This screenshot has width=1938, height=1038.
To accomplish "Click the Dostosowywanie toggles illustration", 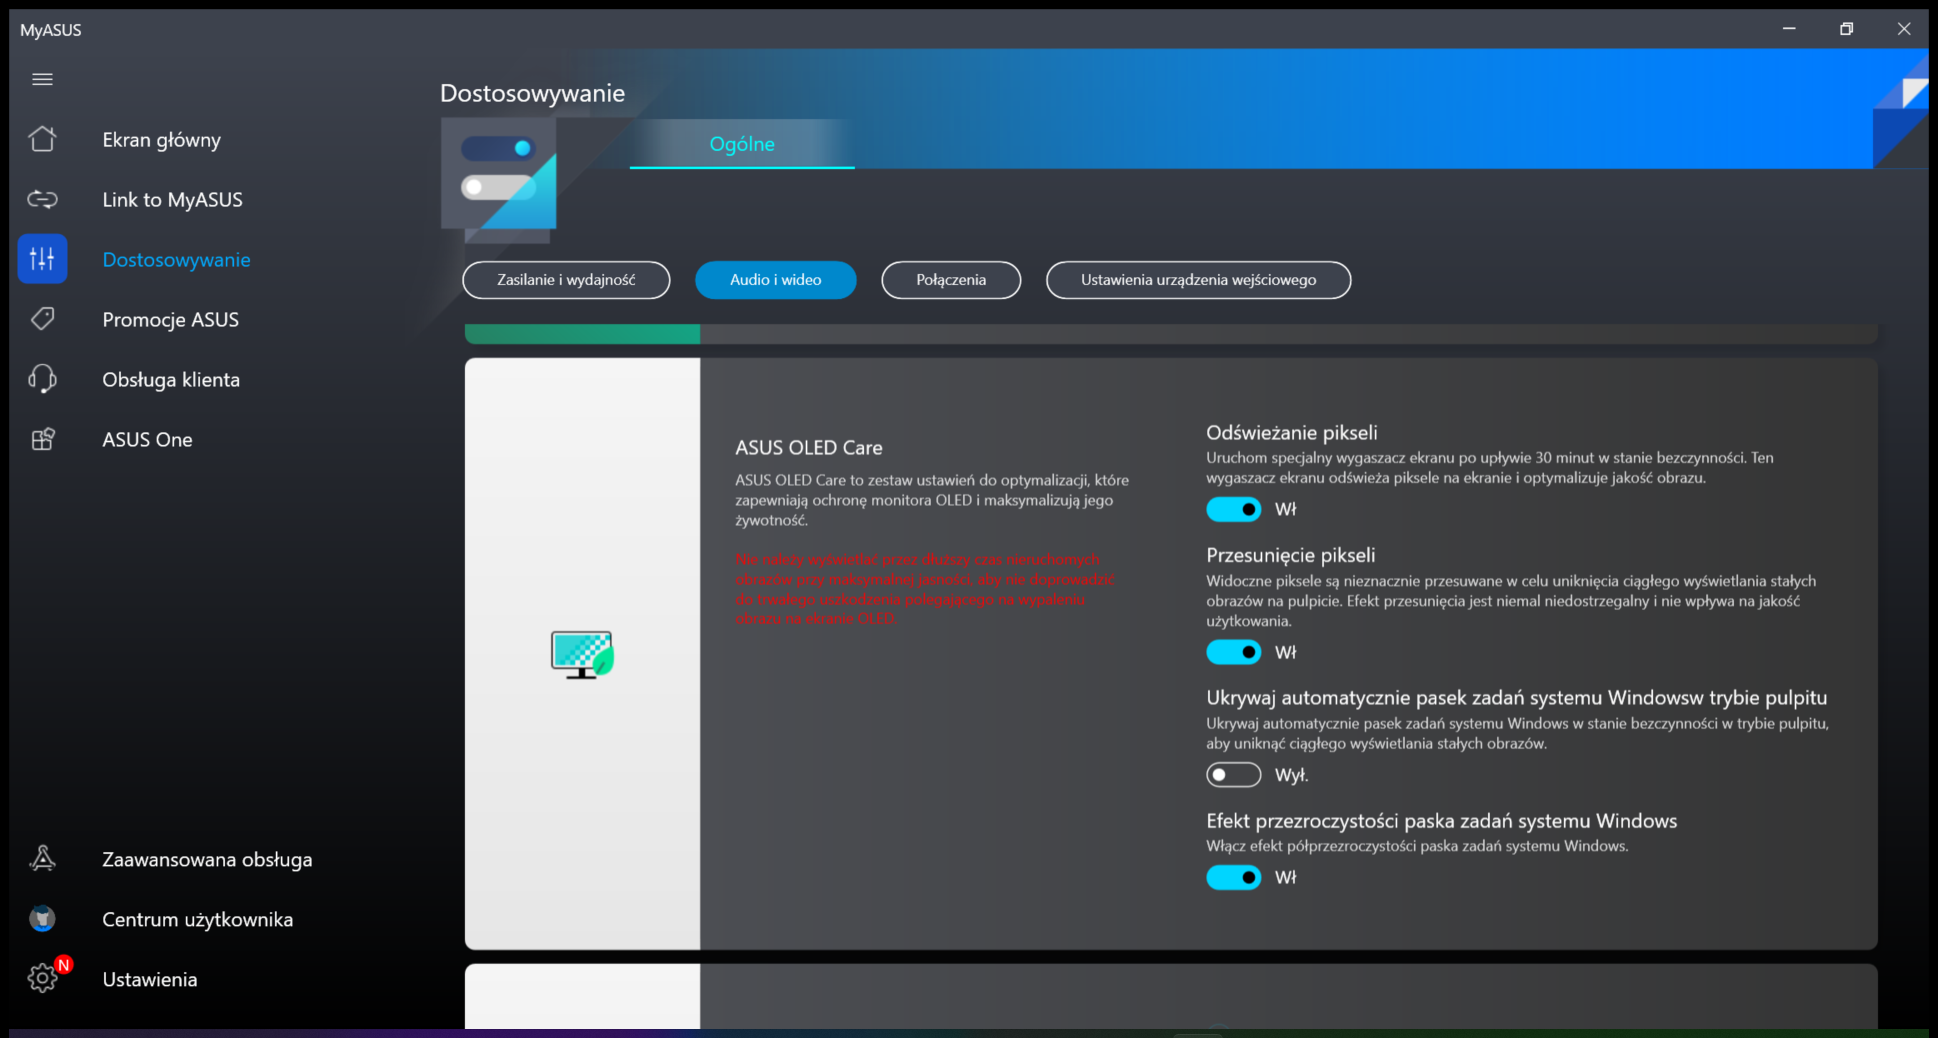I will [x=499, y=181].
